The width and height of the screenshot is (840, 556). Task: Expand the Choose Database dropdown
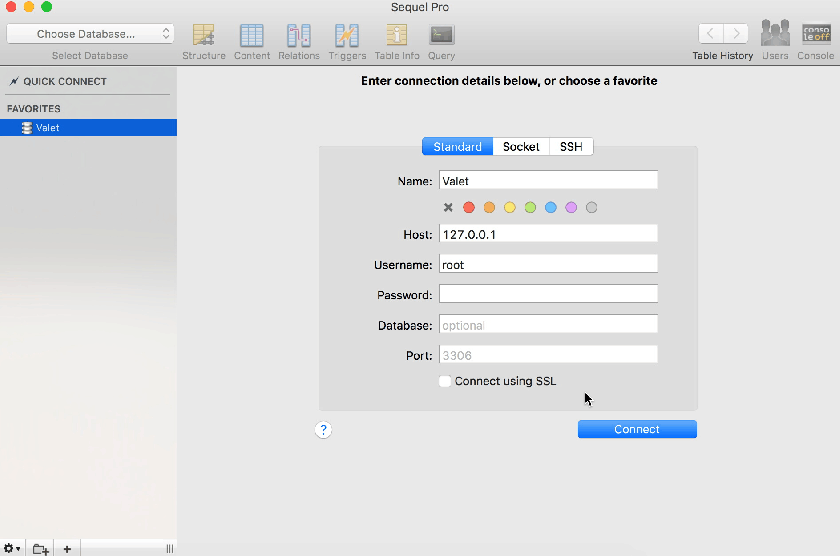pos(91,34)
